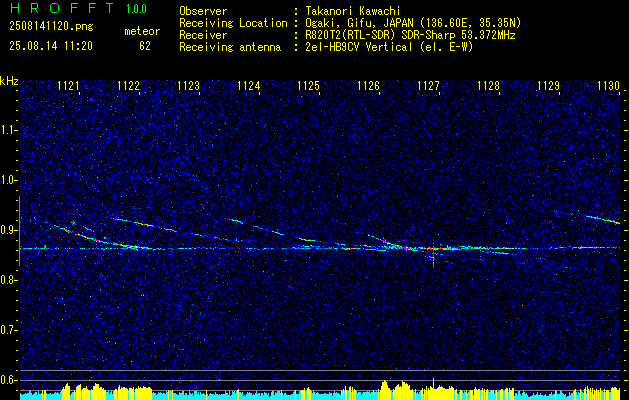
Task: Click the Observer label
Action: (203, 11)
